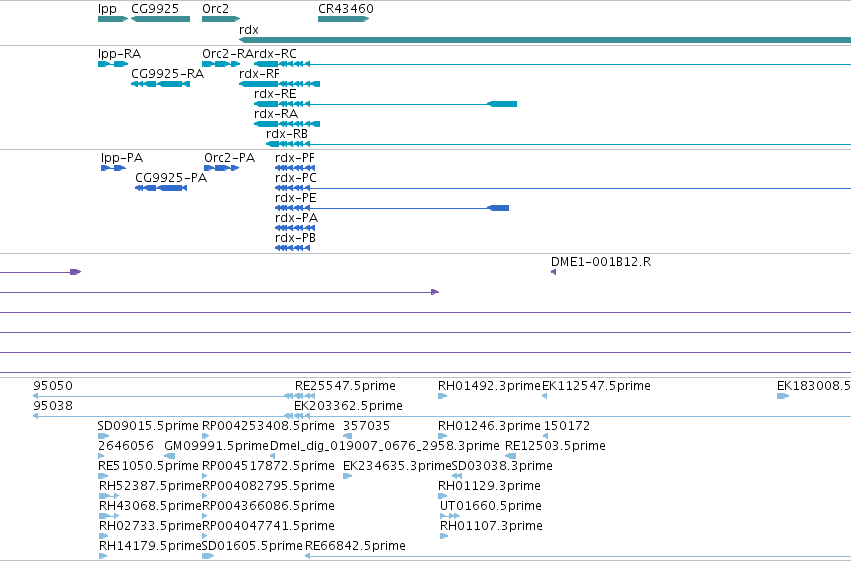Click the RP004517872.5prime EST label
Viewport: 851px width, 561px height.
coord(268,467)
